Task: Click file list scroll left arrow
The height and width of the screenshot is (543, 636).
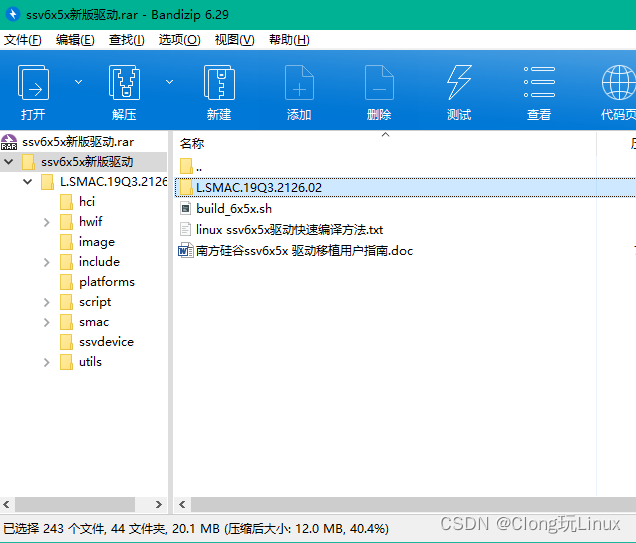Action: [x=182, y=504]
